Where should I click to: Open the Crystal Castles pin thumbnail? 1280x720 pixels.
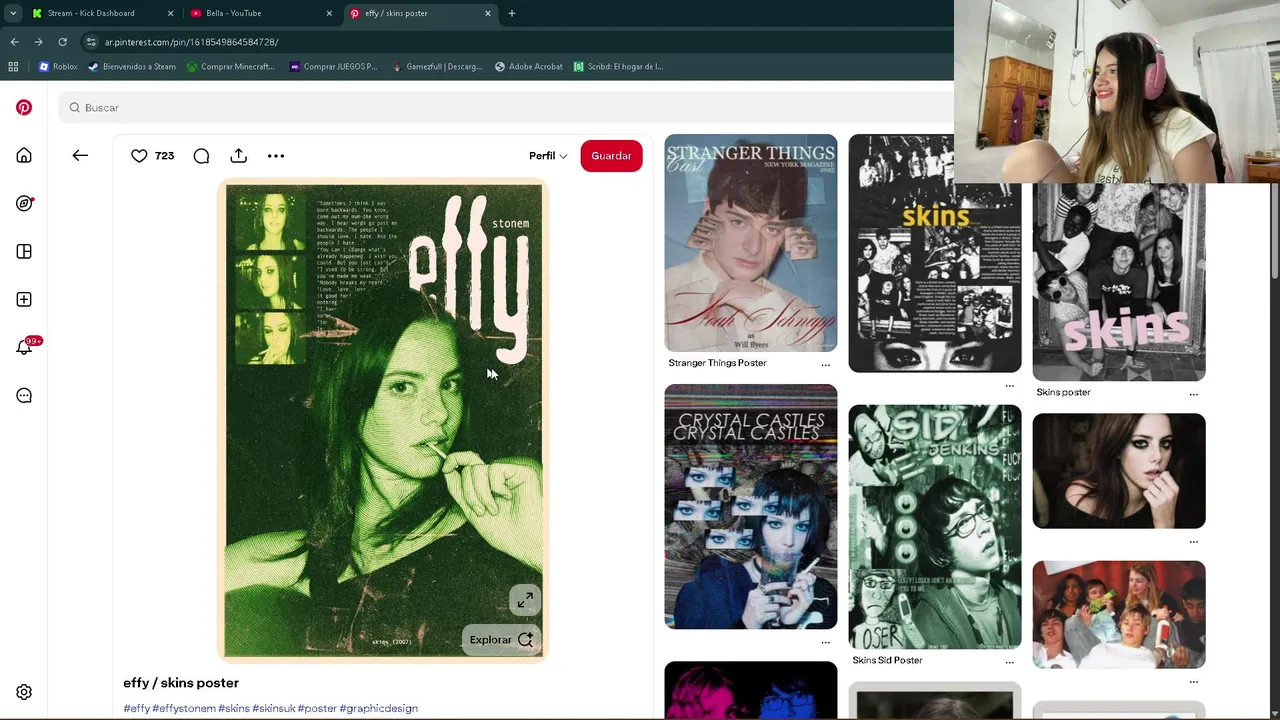[750, 506]
